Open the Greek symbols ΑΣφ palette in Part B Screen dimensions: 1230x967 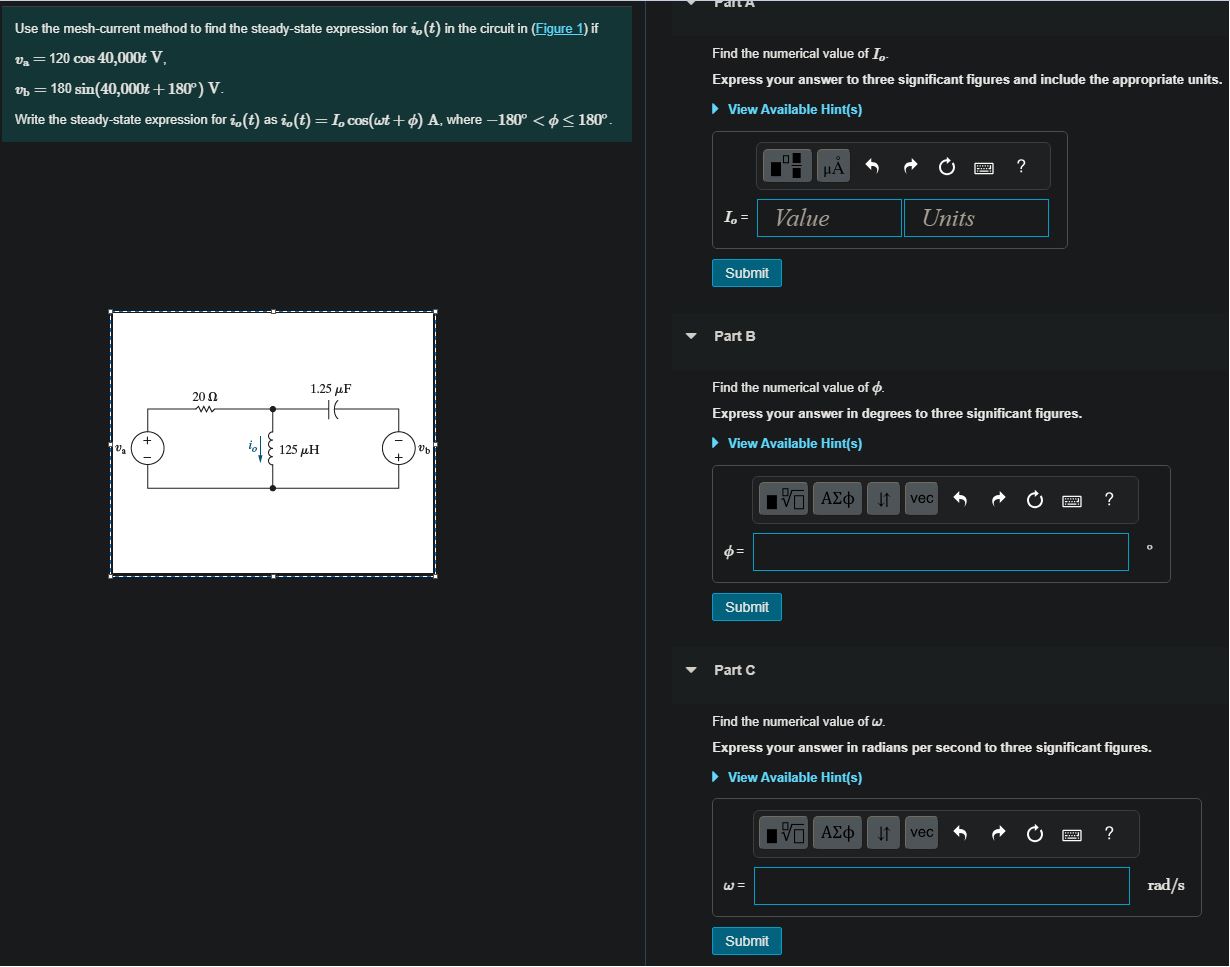[837, 498]
